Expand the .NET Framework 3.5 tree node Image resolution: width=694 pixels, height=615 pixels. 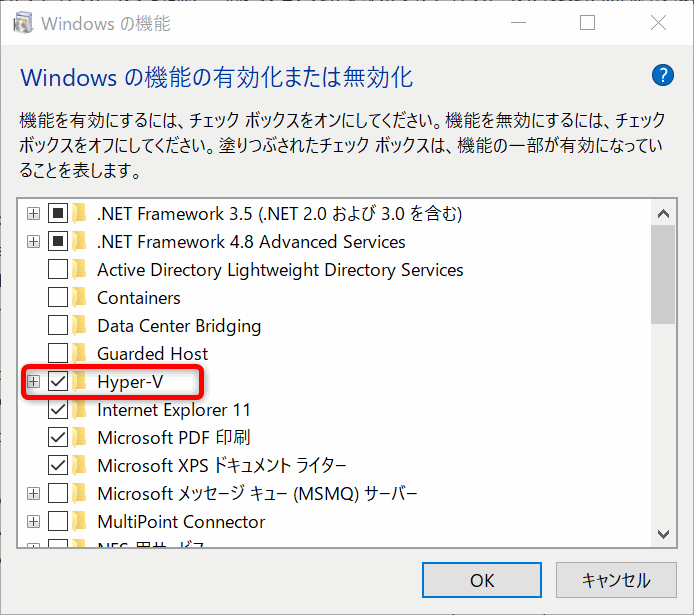(33, 214)
